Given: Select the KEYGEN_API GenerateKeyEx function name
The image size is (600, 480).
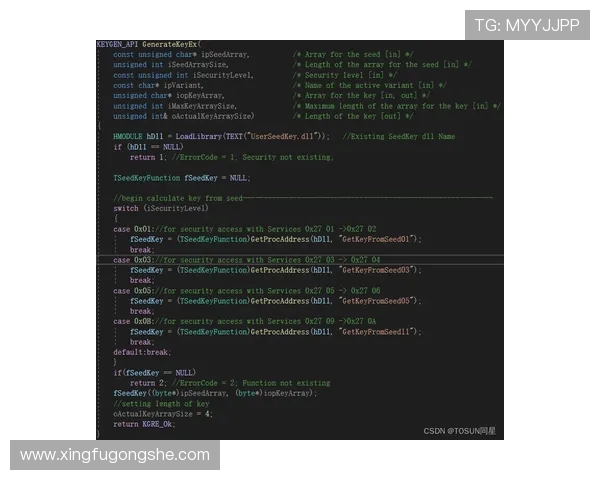Looking at the screenshot, I should click(148, 45).
